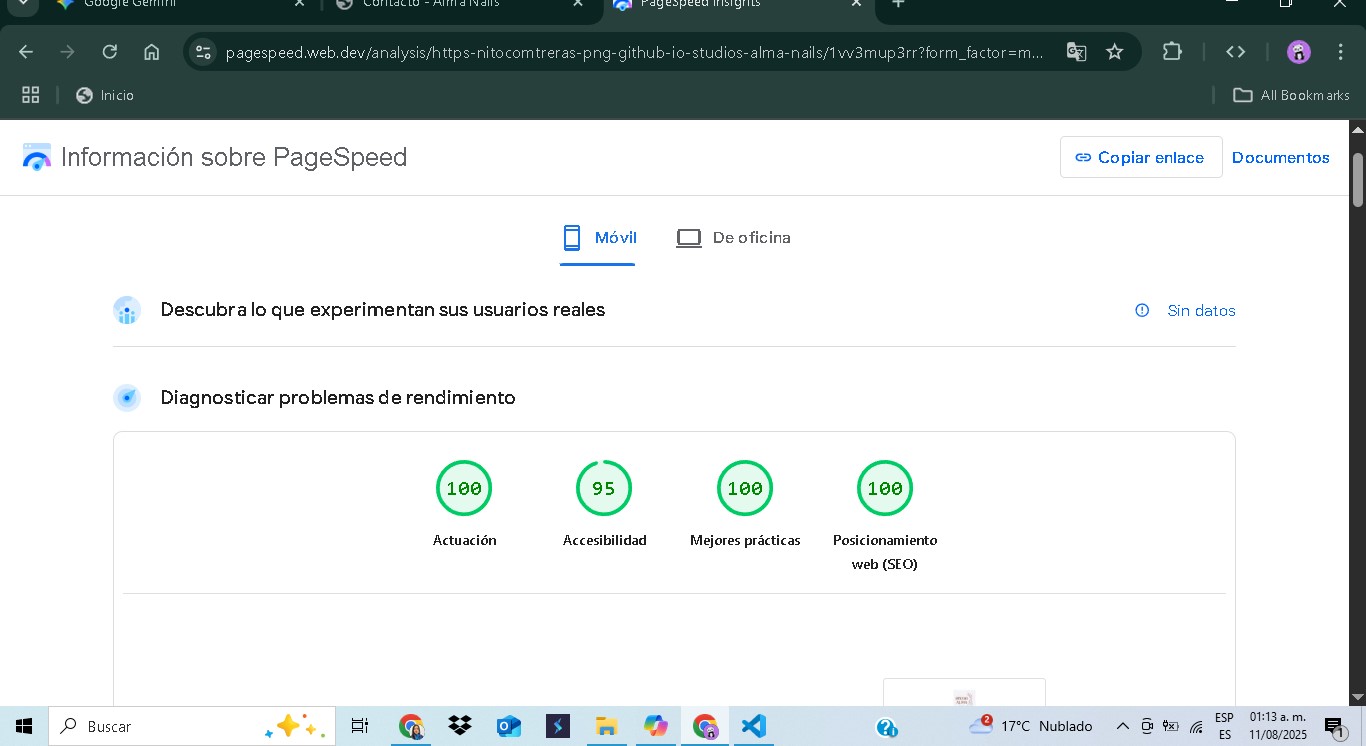The width and height of the screenshot is (1366, 746).
Task: Click the scrollbar down arrow
Action: [x=1358, y=697]
